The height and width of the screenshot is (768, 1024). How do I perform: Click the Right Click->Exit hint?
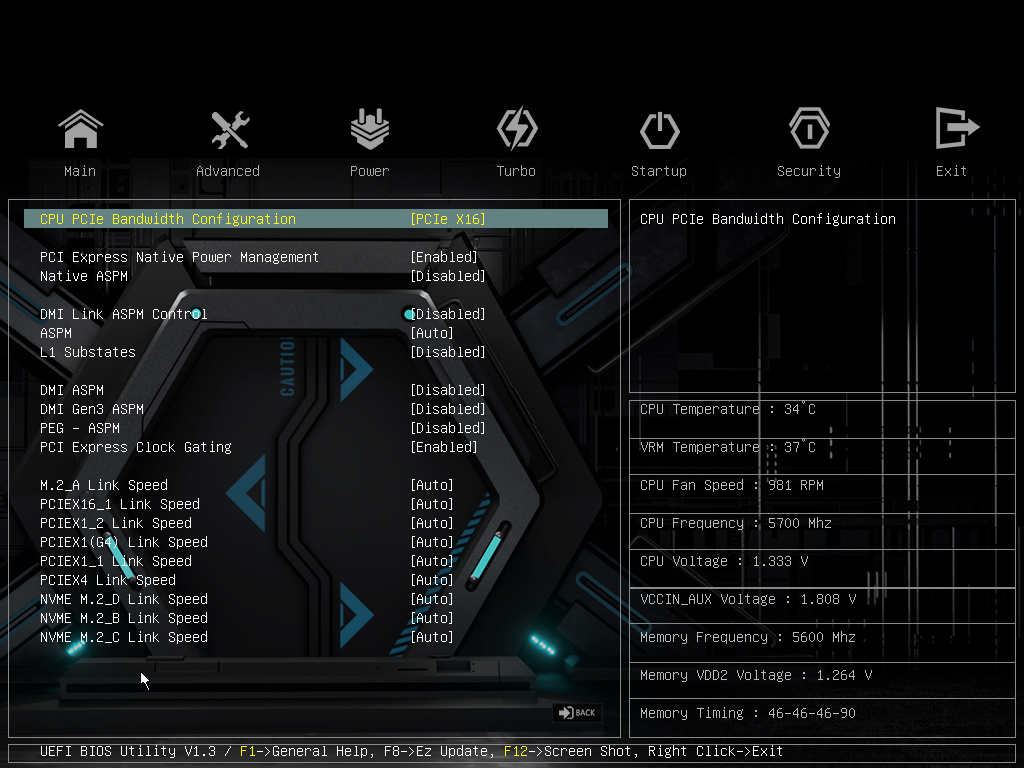[x=715, y=751]
